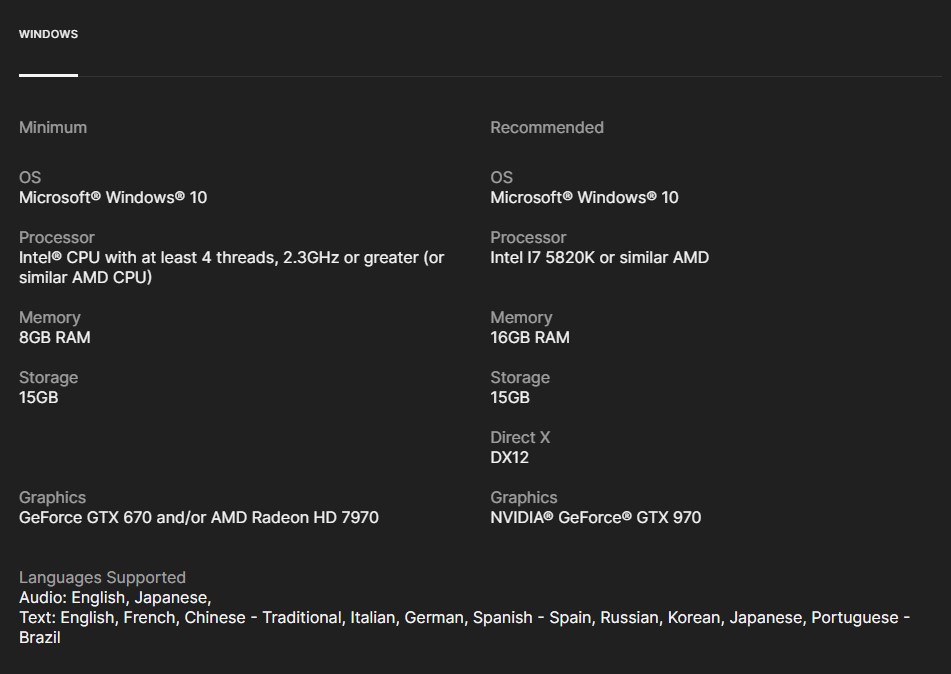Click the Graphics label under Minimum

coord(52,497)
